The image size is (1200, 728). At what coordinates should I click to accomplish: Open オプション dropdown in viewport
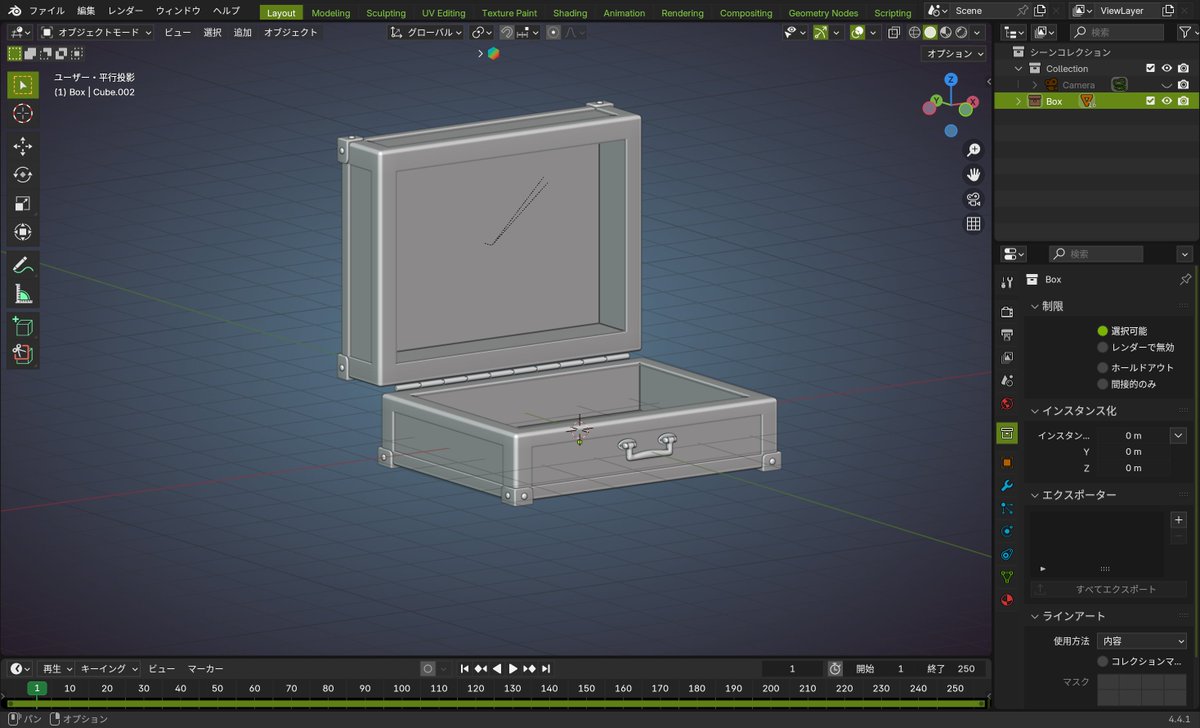pyautogui.click(x=954, y=54)
